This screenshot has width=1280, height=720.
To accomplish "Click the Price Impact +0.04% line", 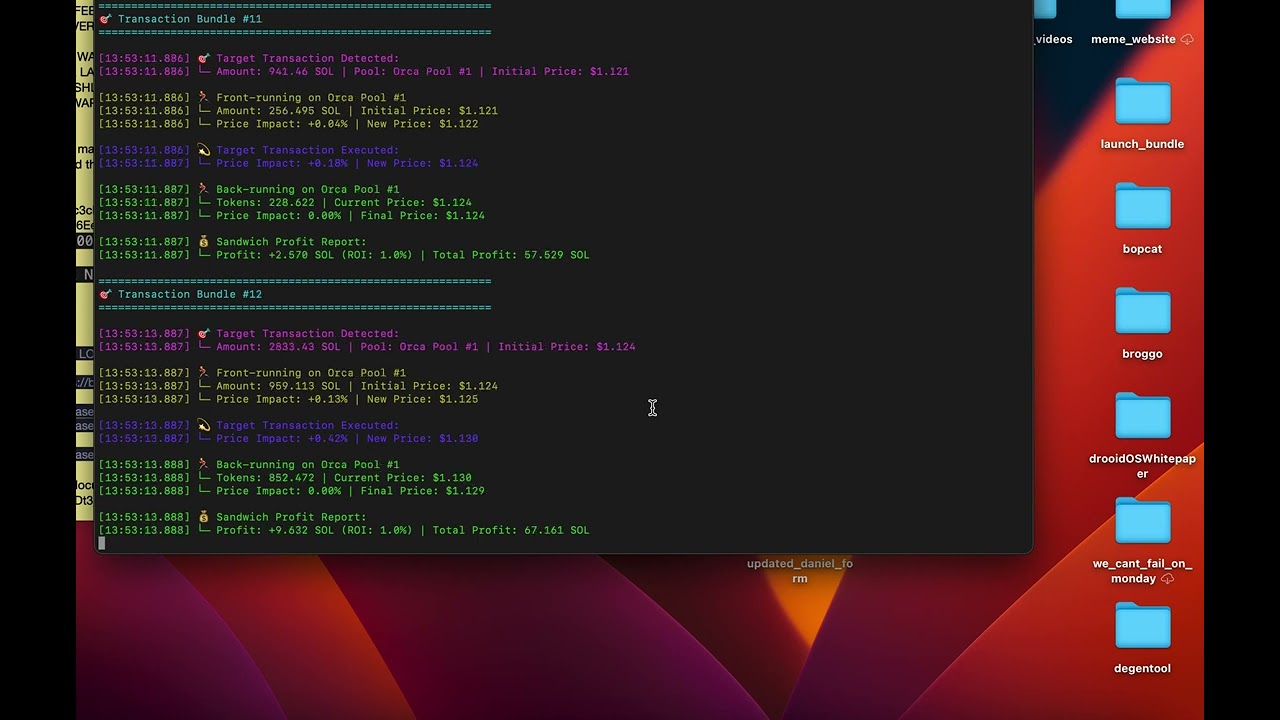I will click(x=288, y=124).
